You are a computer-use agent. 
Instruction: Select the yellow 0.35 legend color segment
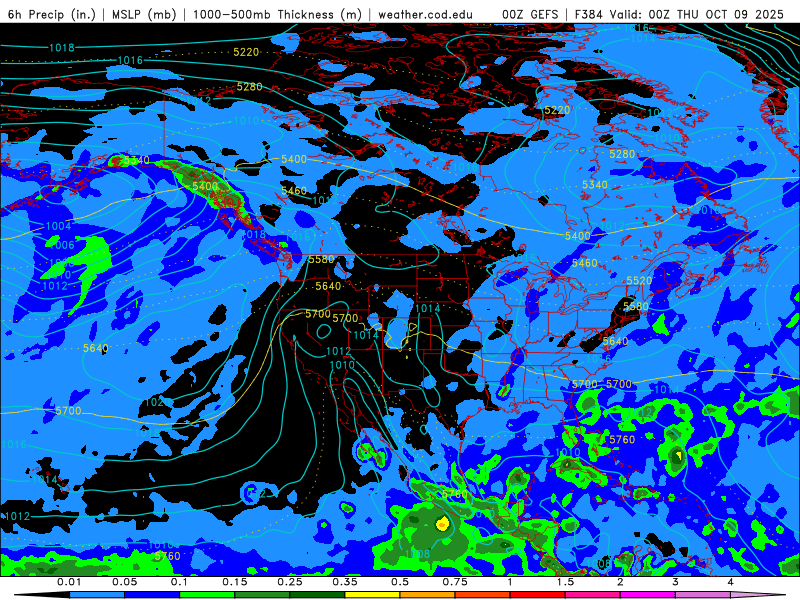click(372, 595)
